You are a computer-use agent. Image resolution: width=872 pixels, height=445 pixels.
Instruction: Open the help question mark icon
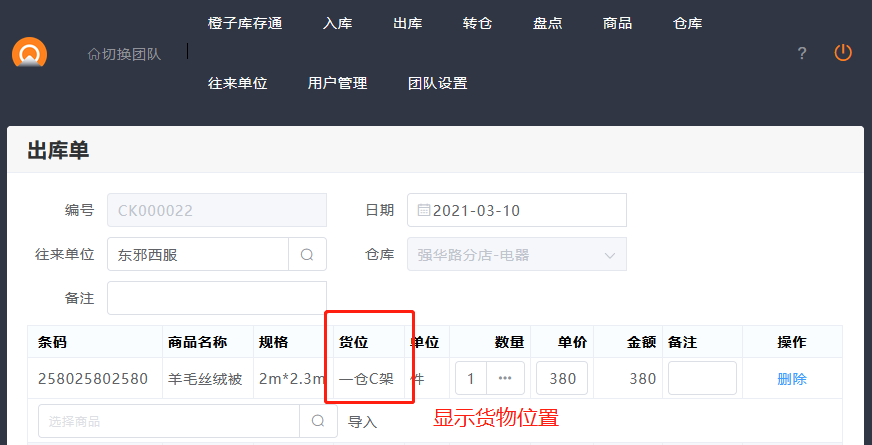click(x=801, y=54)
